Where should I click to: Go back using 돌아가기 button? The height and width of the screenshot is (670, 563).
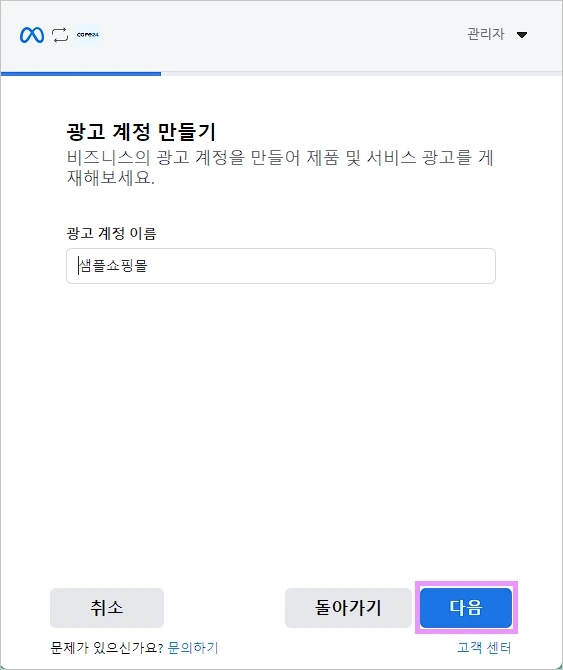point(348,608)
